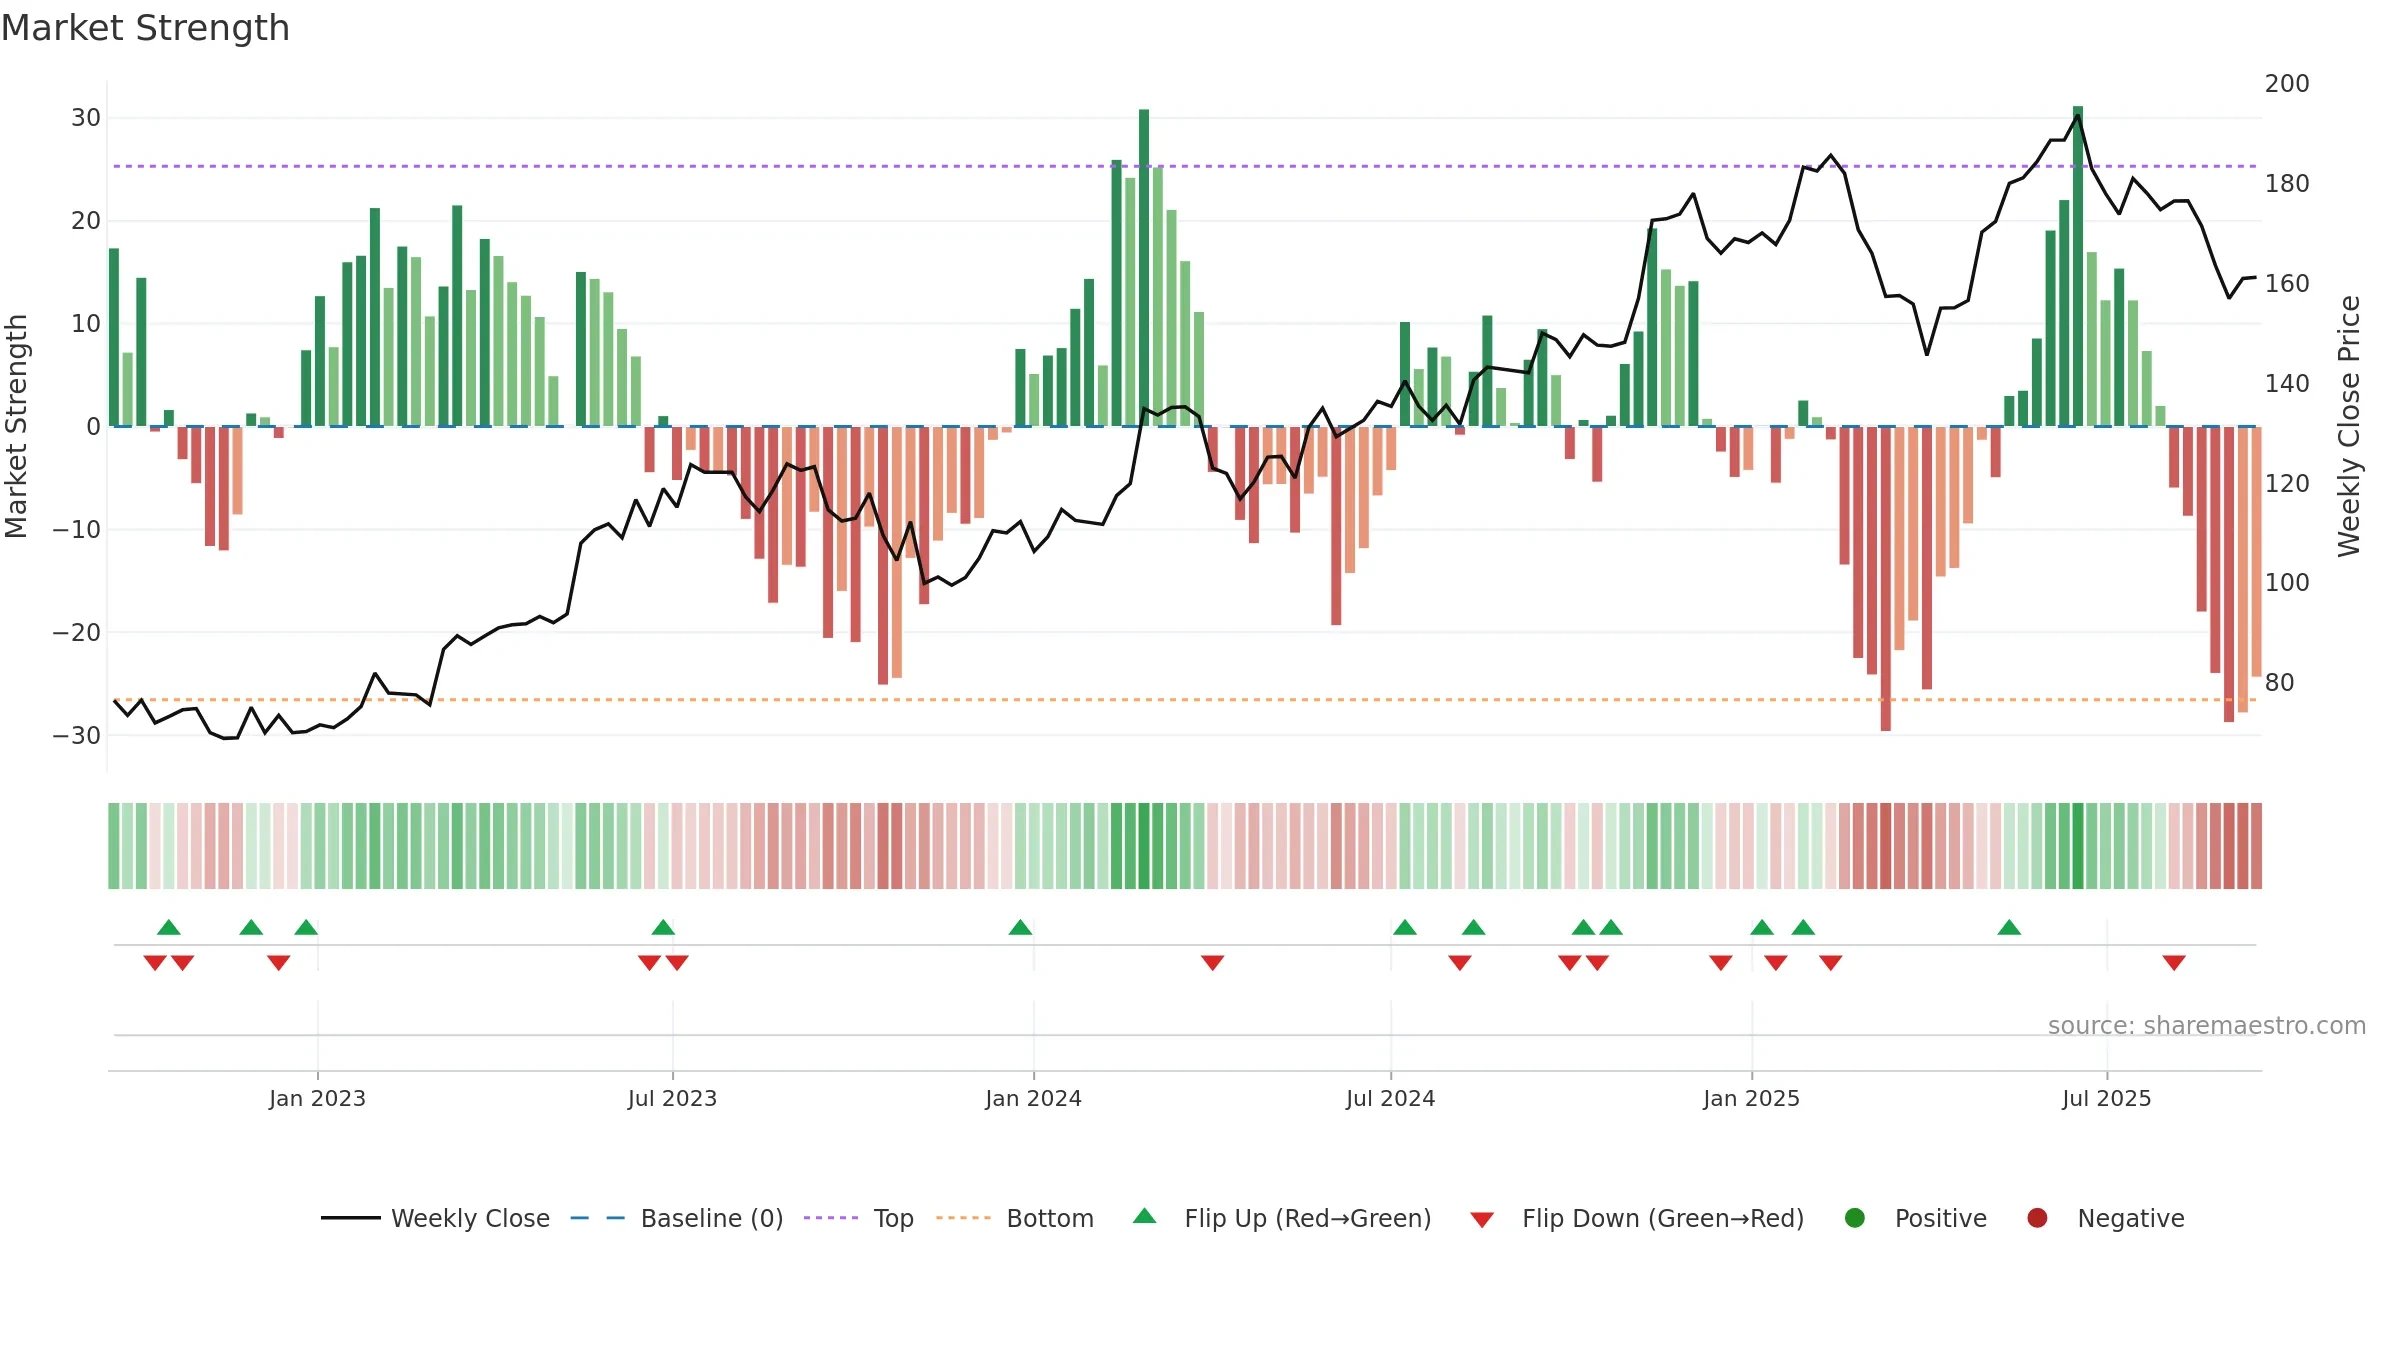Click the Baseline (0) dashed blue legend icon

598,1218
